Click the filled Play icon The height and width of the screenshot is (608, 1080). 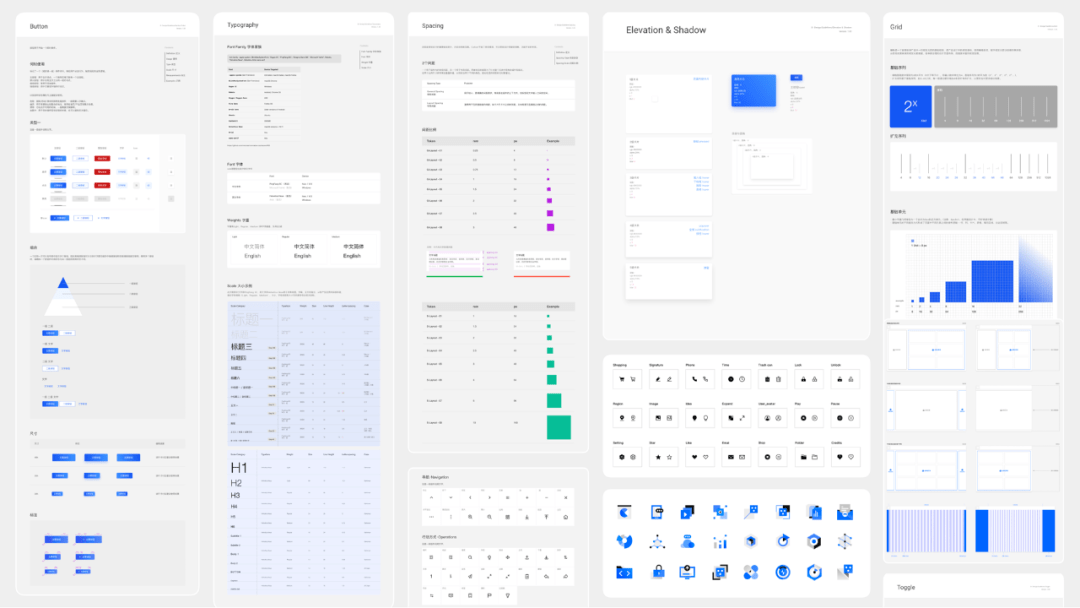pyautogui.click(x=803, y=417)
